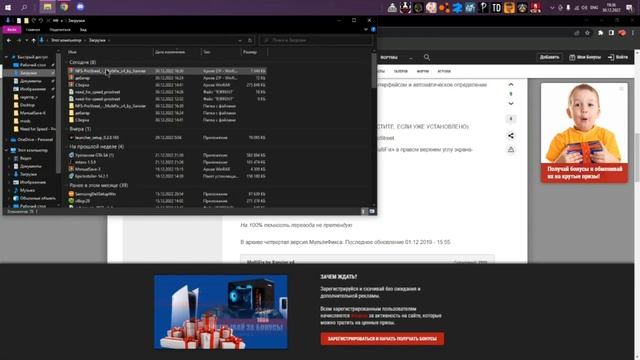Open mods folder in sidebar
The height and width of the screenshot is (360, 640).
[x=25, y=121]
